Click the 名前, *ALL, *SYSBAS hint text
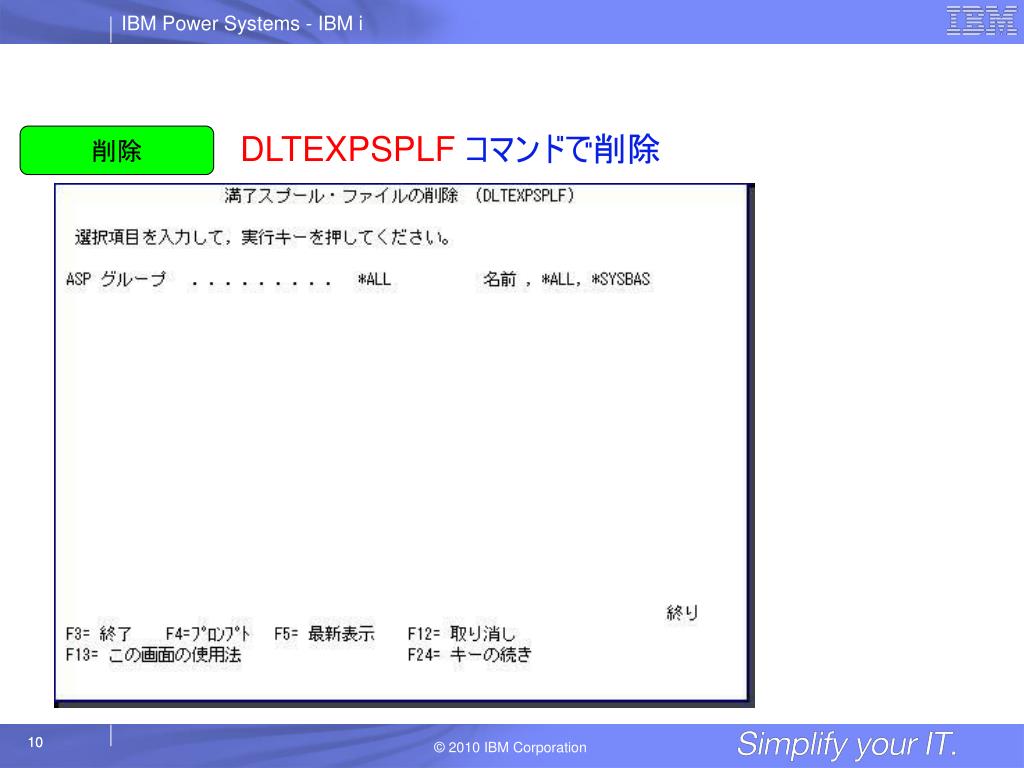1024x768 pixels. coord(567,280)
